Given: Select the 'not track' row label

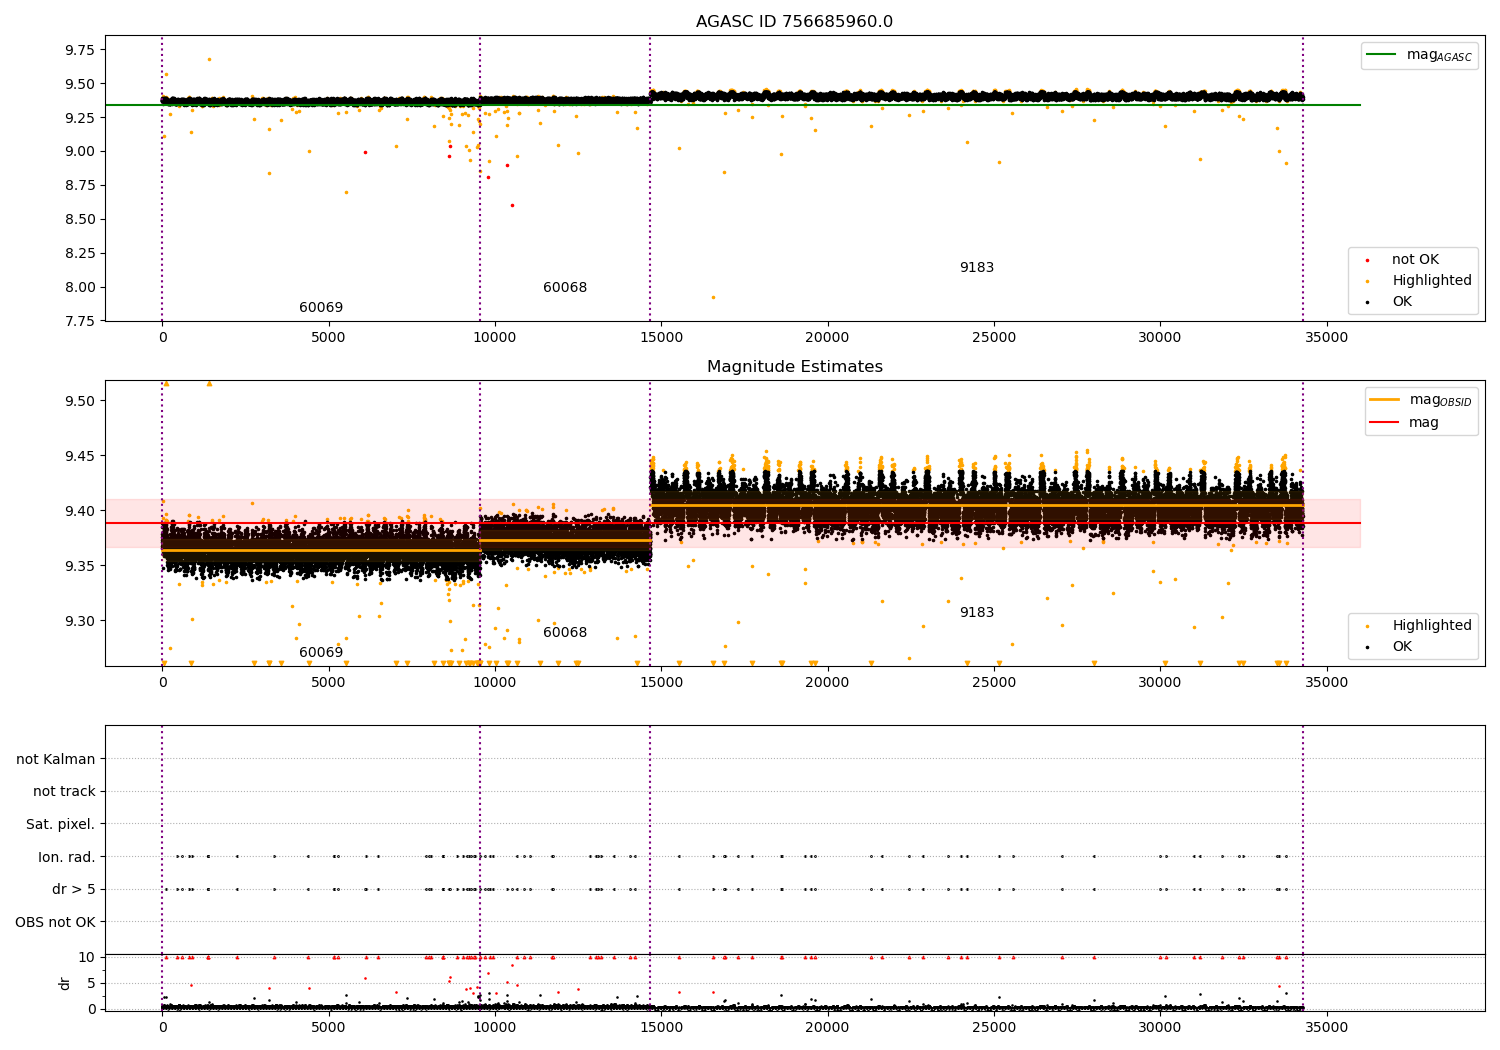Looking at the screenshot, I should [64, 792].
